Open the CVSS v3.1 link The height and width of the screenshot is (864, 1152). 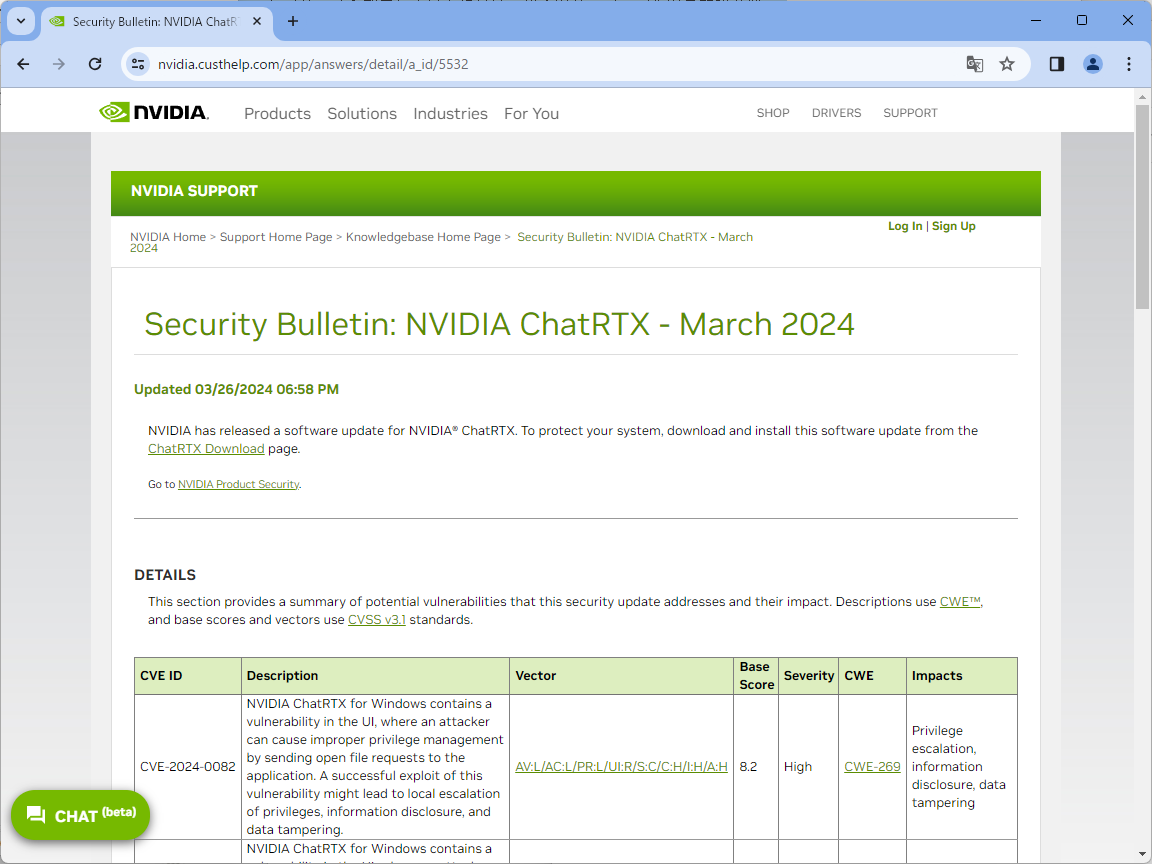376,619
